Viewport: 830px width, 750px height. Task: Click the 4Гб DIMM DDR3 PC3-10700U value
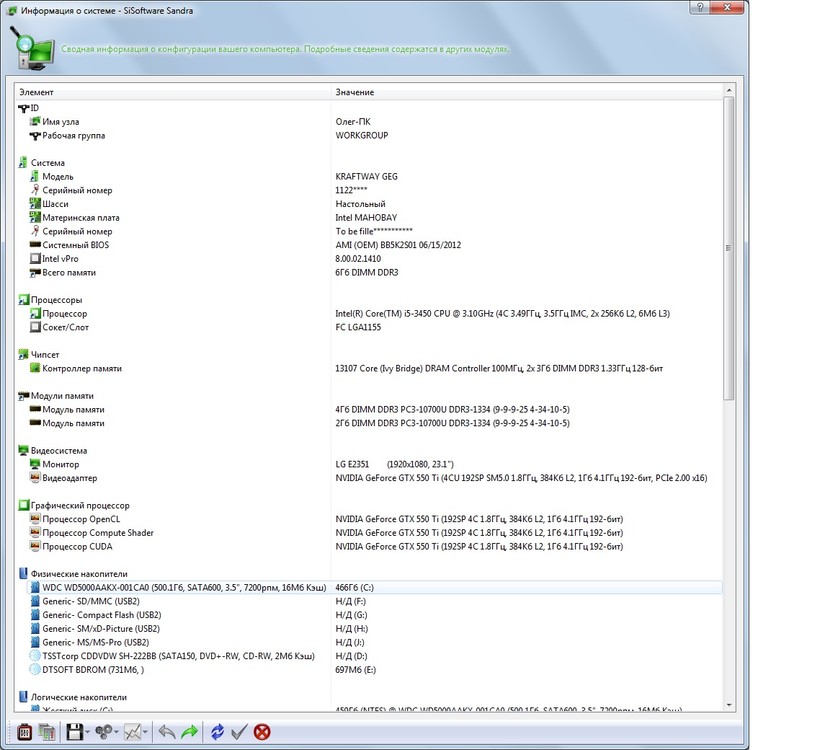click(453, 410)
